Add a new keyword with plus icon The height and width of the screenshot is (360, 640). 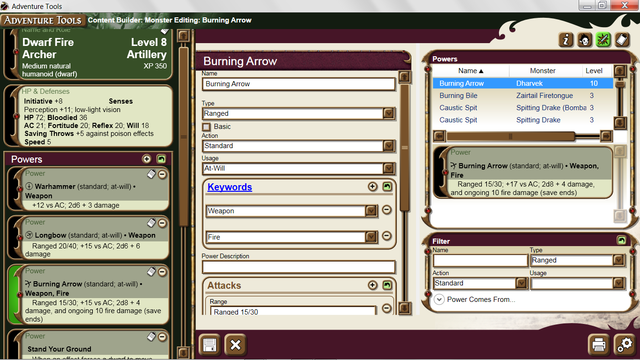coord(372,187)
